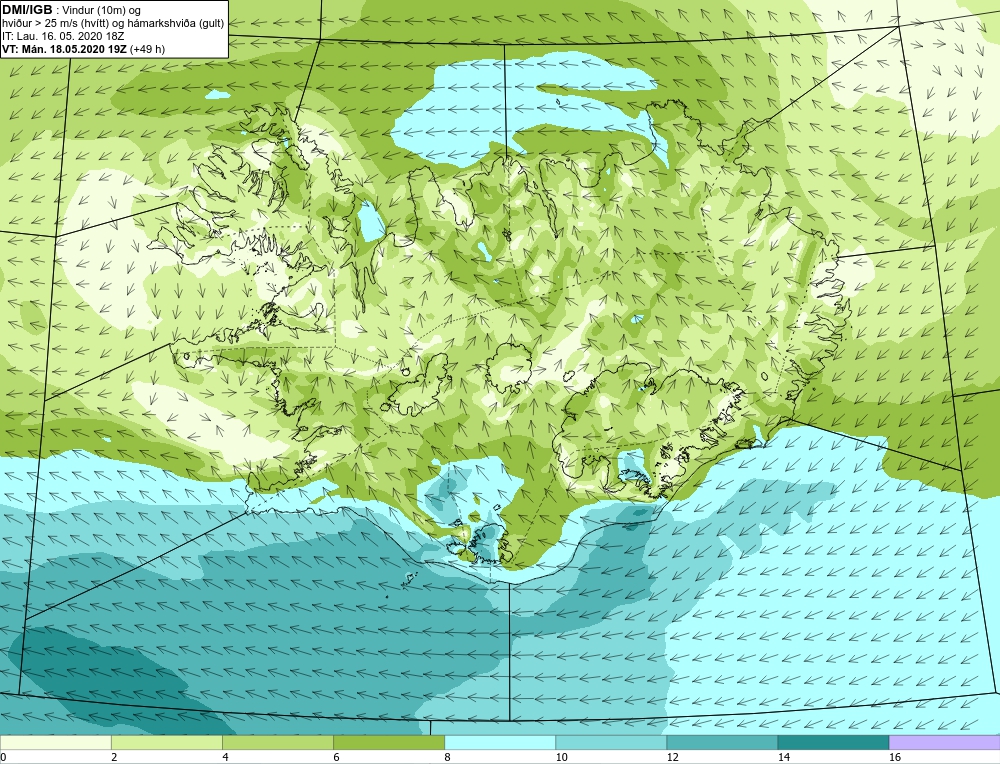The width and height of the screenshot is (1000, 764).
Task: Click the 0–2 m/s pale yellow legend swatch
Action: coord(55,742)
